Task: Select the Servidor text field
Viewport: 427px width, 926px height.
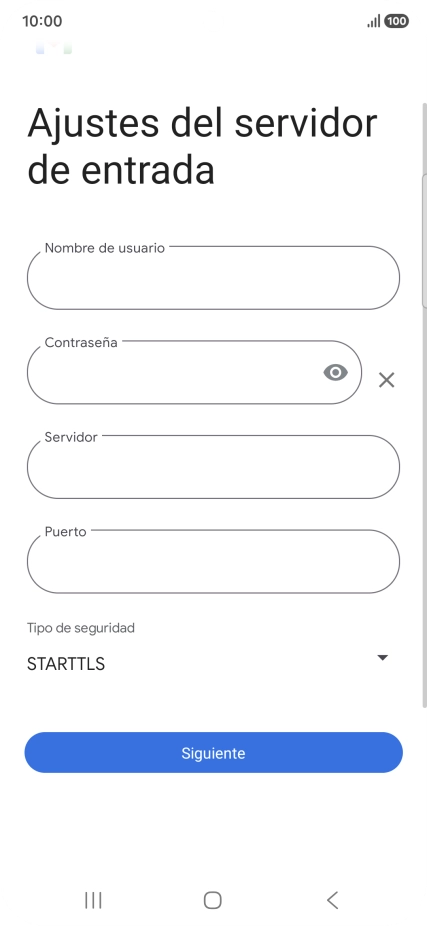Action: point(213,467)
